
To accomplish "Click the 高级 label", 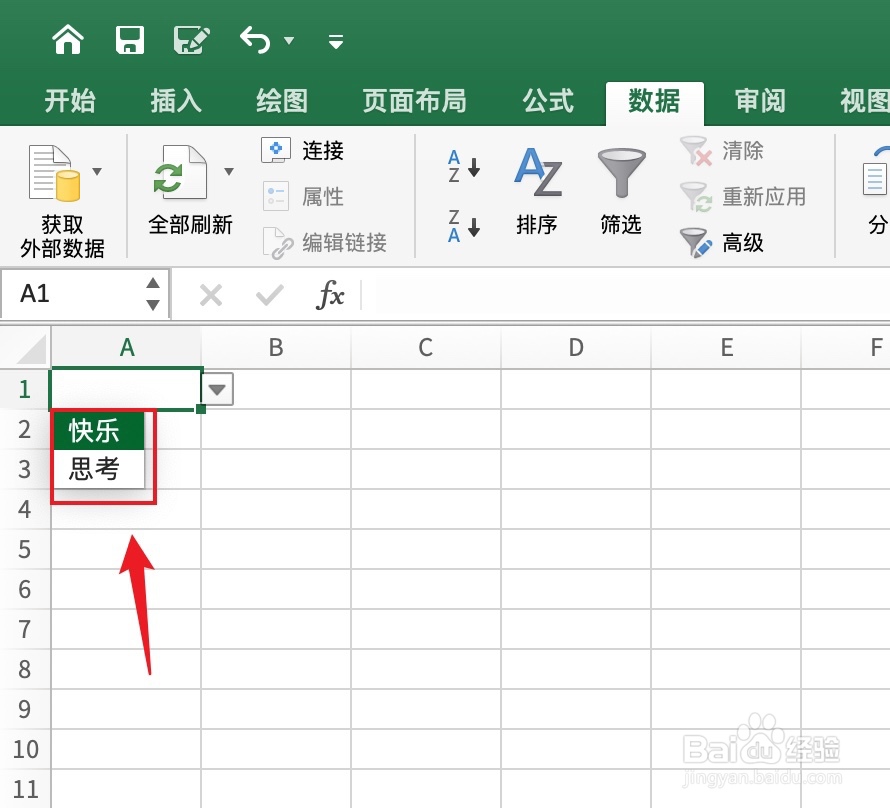I will [743, 243].
